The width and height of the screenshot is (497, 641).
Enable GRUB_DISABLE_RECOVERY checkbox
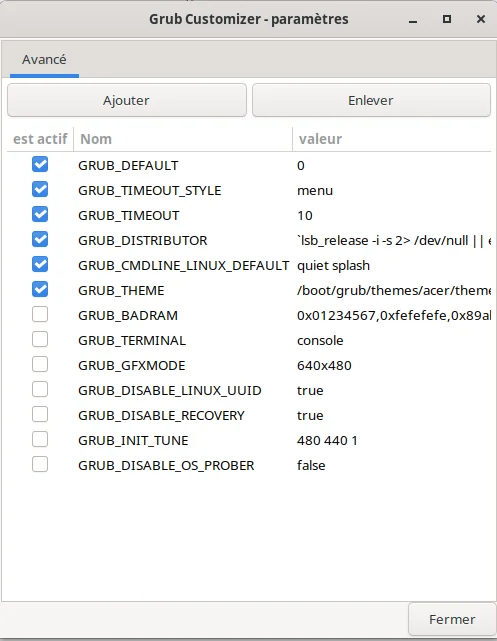click(40, 415)
